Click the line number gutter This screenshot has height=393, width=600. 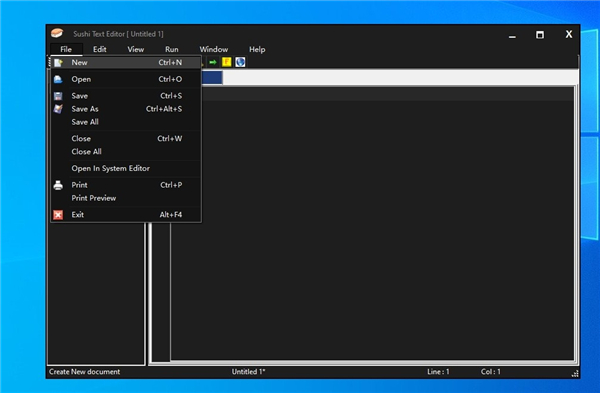tap(161, 291)
